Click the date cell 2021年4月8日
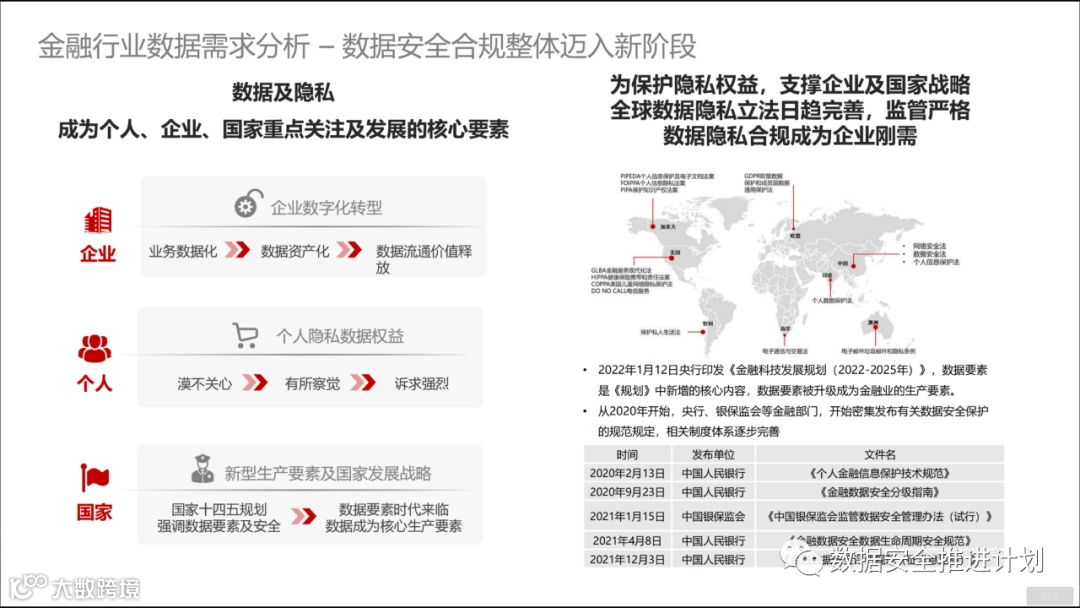The width and height of the screenshot is (1080, 608). [x=627, y=541]
